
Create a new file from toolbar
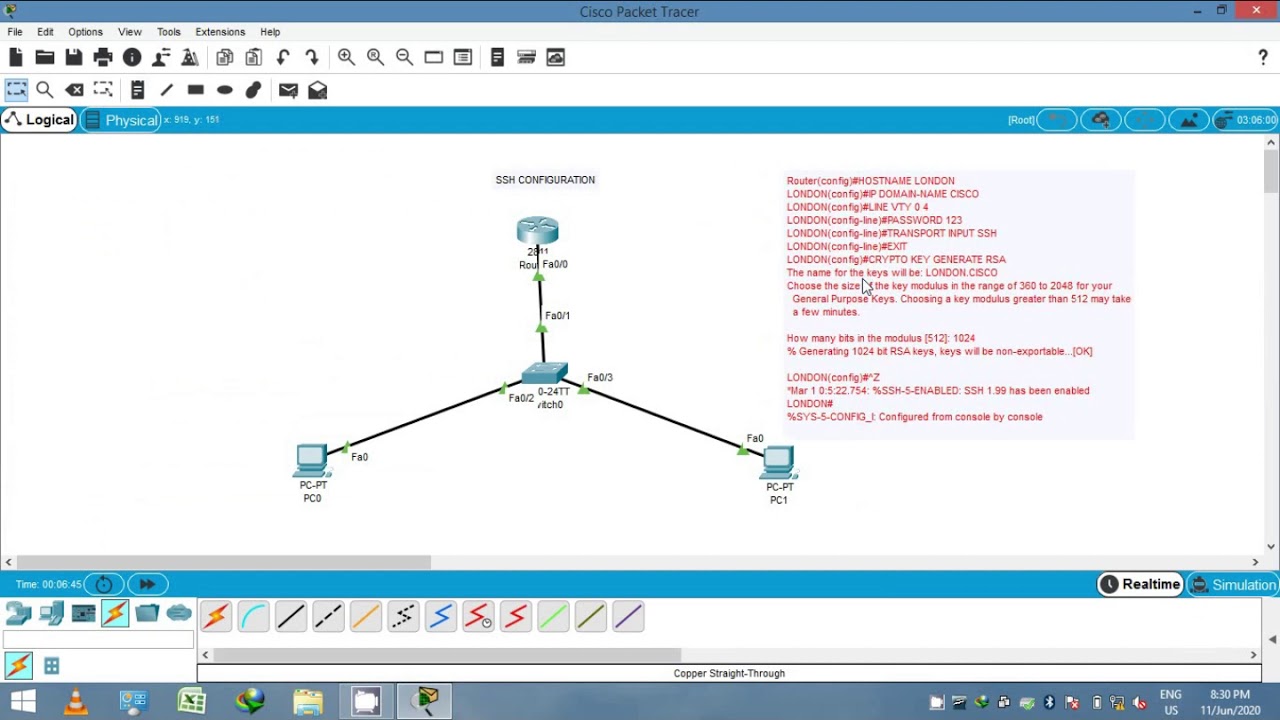(16, 57)
